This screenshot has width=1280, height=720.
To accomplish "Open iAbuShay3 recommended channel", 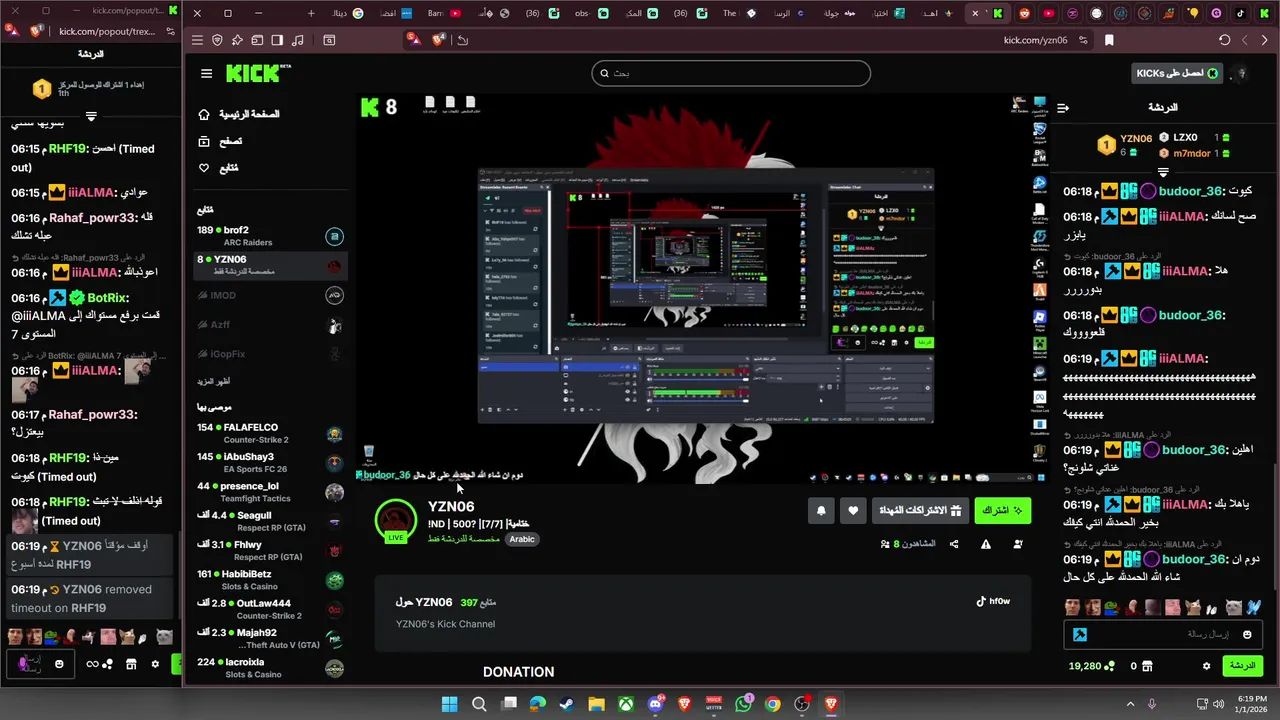I will (270, 462).
